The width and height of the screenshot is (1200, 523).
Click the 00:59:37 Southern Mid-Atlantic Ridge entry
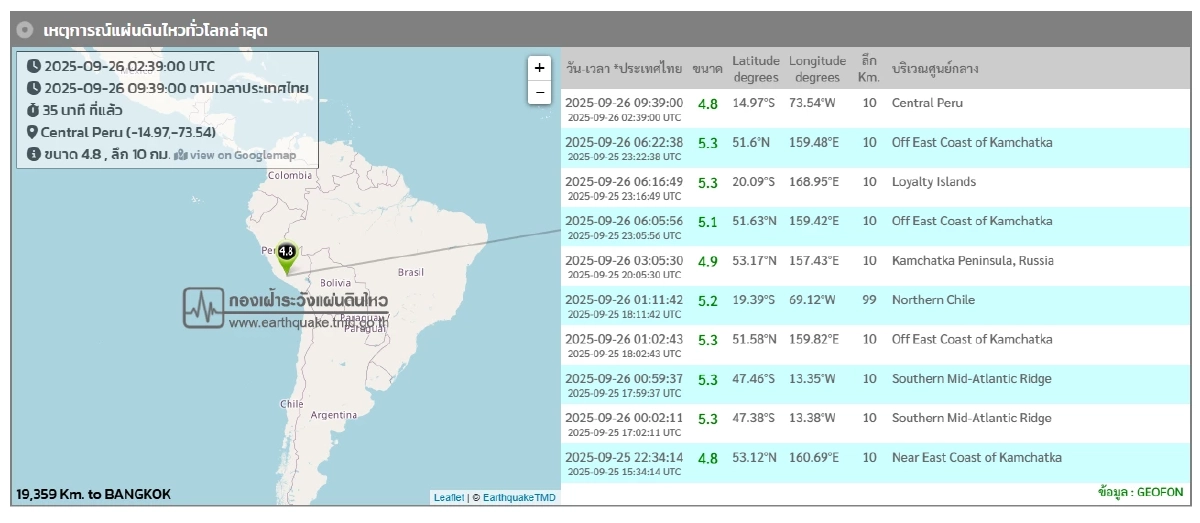[875, 385]
